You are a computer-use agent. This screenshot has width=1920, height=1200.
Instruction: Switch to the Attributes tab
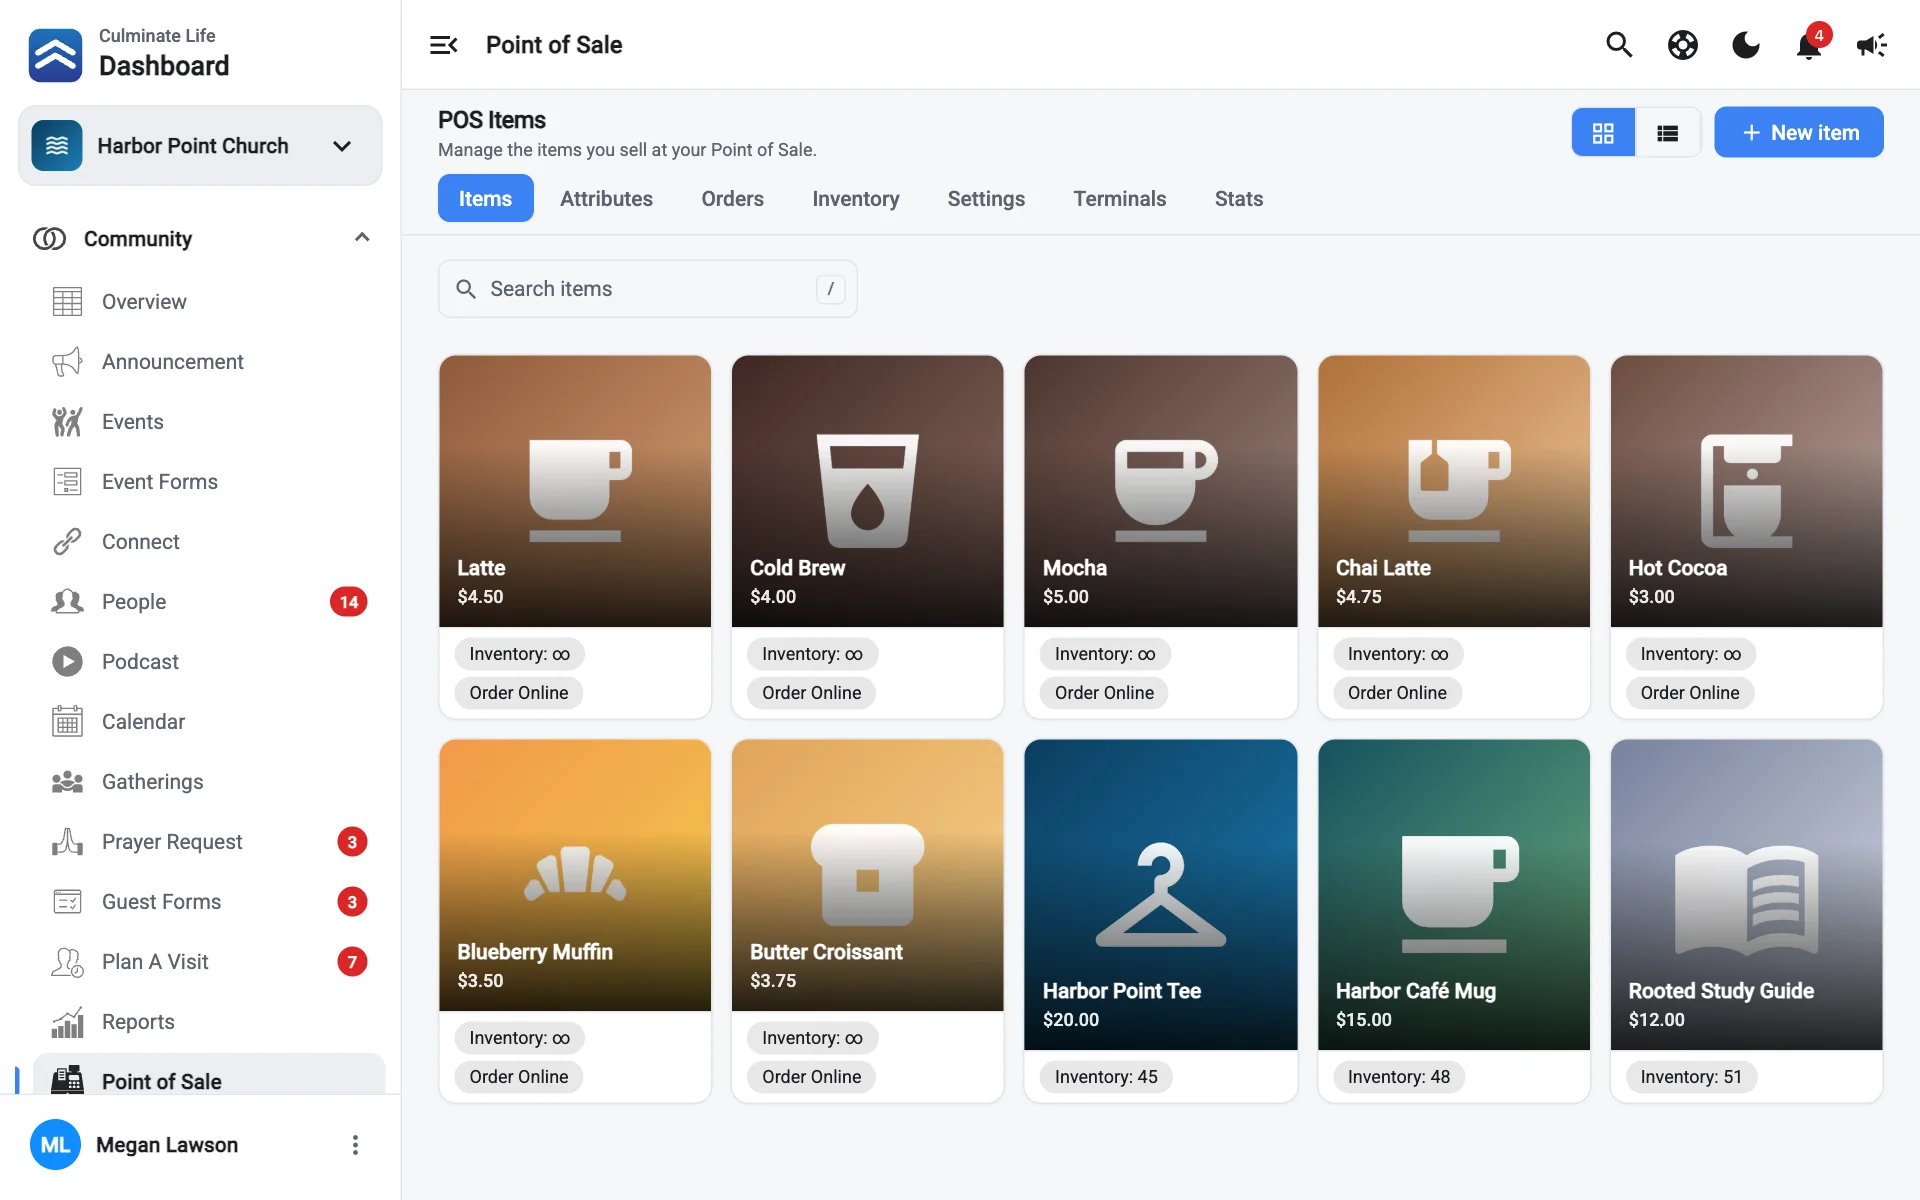click(606, 198)
